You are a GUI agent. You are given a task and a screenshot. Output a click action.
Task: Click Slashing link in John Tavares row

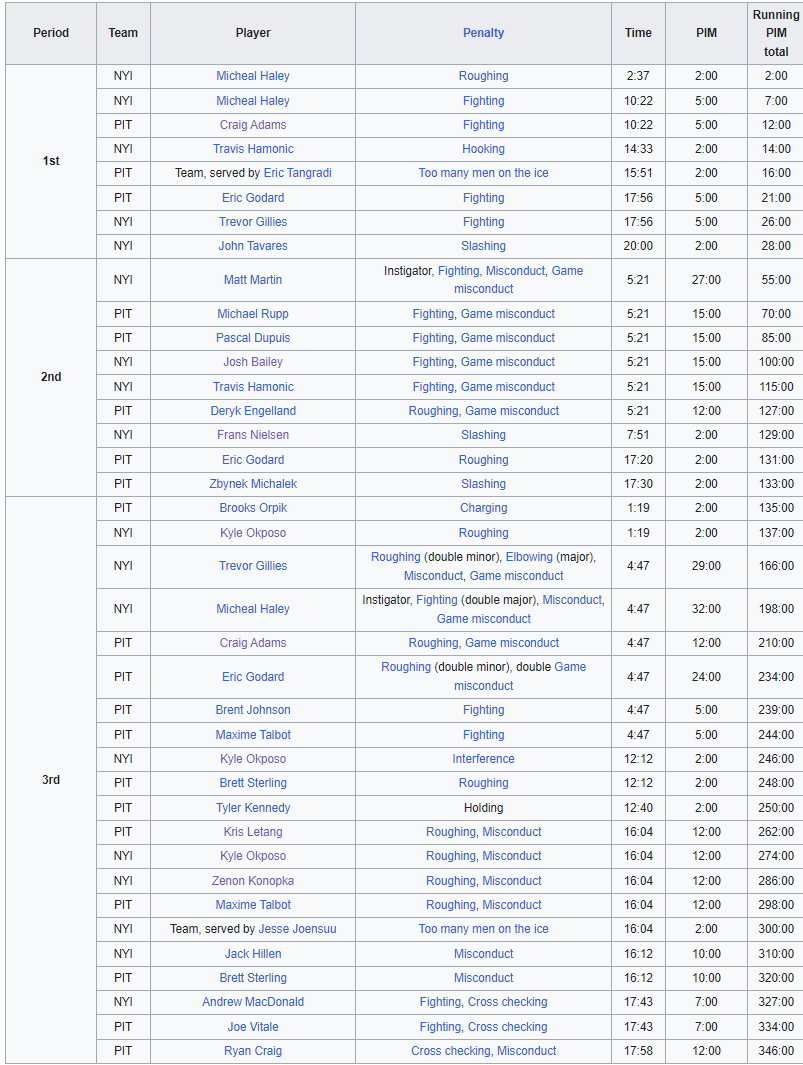click(483, 246)
